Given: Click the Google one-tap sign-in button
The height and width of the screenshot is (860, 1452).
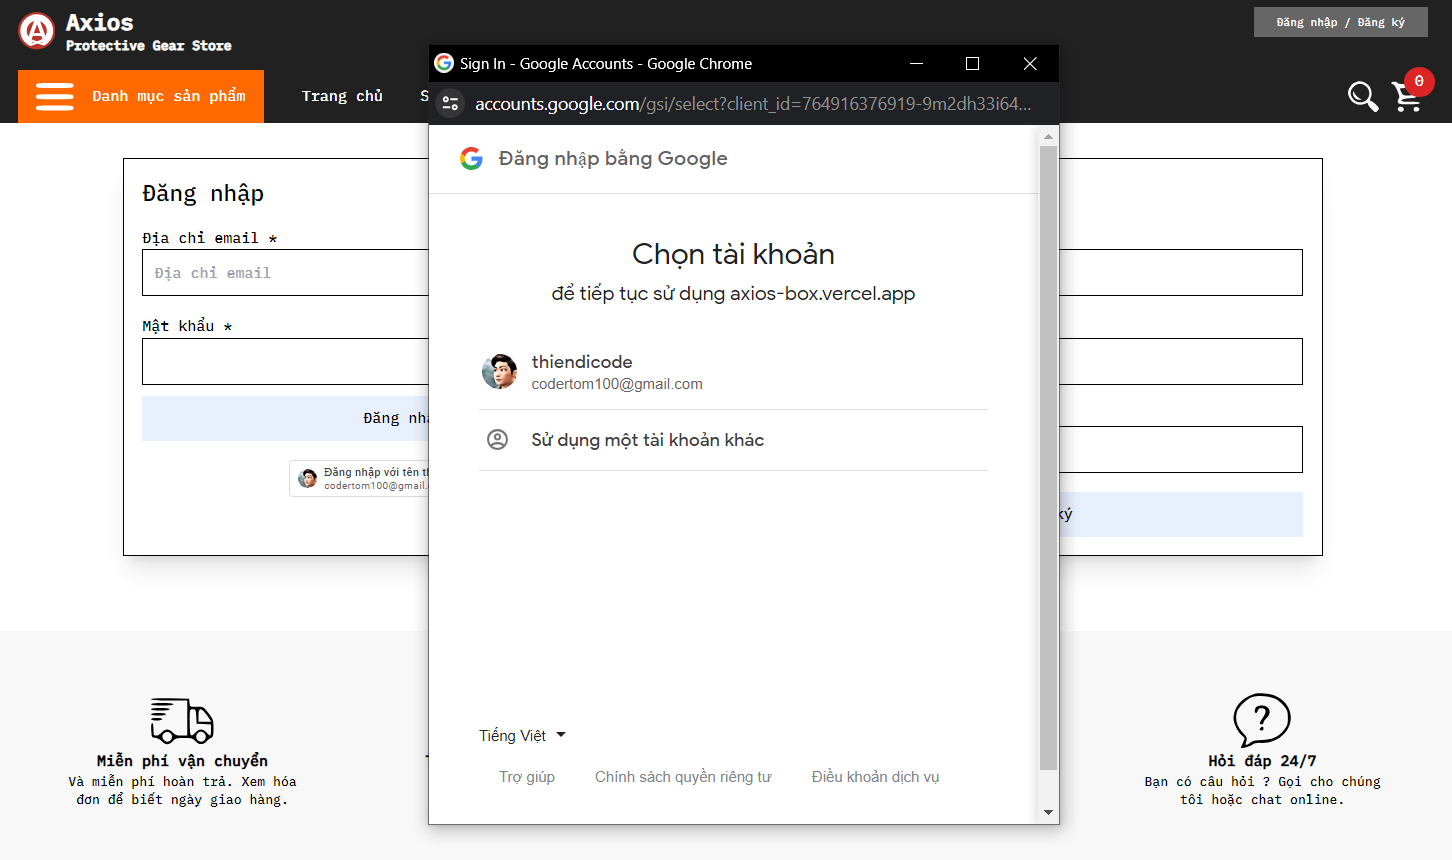Looking at the screenshot, I should 359,478.
